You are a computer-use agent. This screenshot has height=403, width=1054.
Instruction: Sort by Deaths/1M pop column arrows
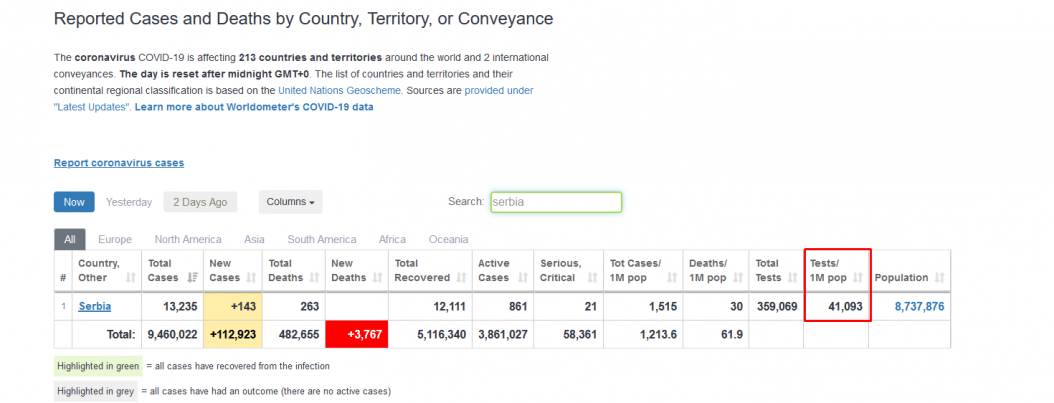(x=737, y=277)
